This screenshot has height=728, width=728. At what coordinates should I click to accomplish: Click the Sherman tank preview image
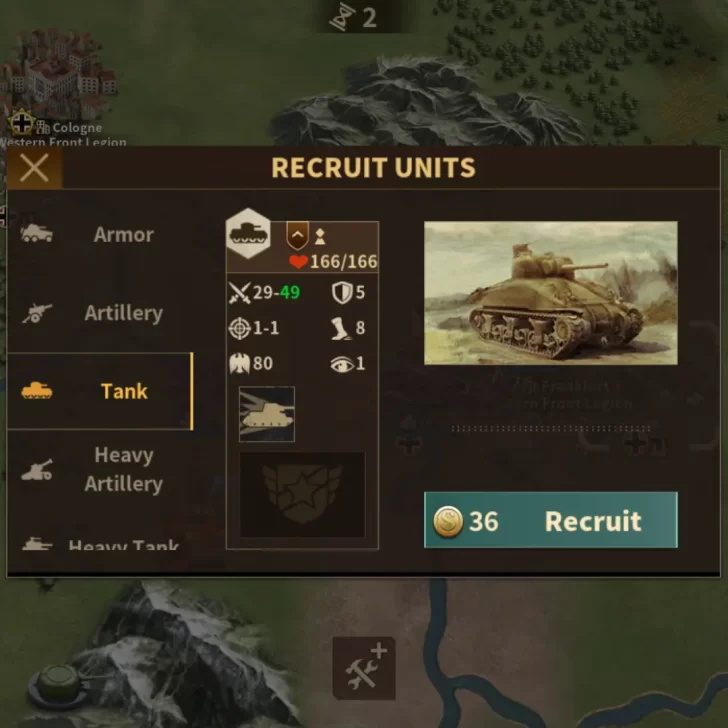(551, 293)
